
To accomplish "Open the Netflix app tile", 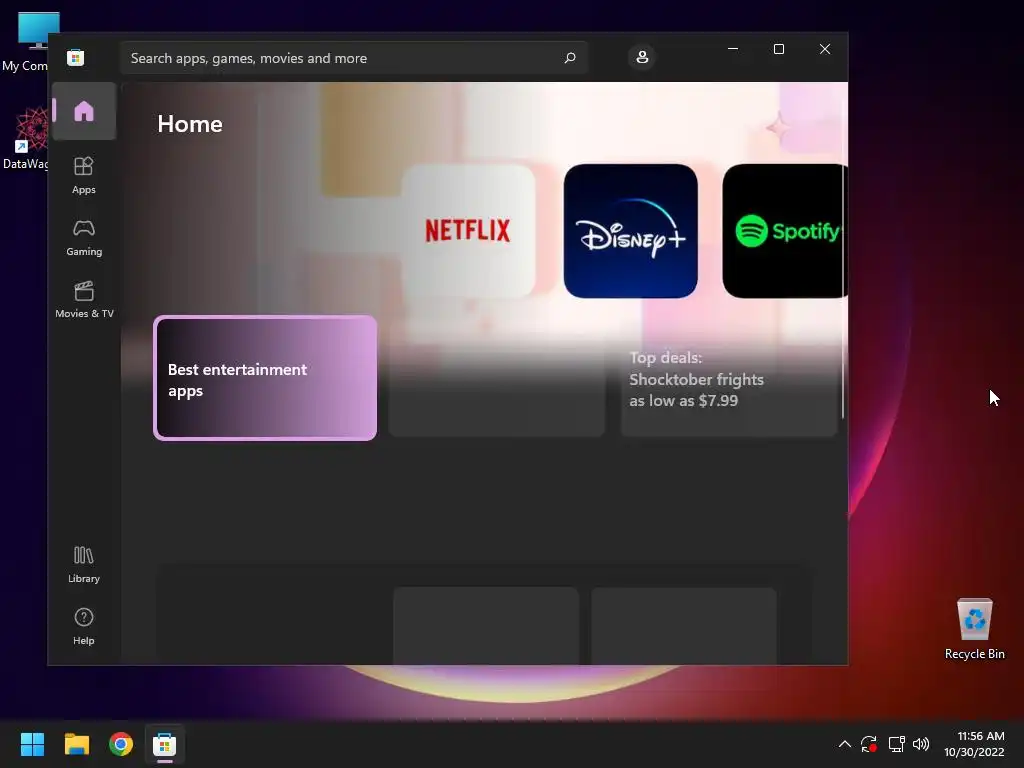I will point(468,231).
